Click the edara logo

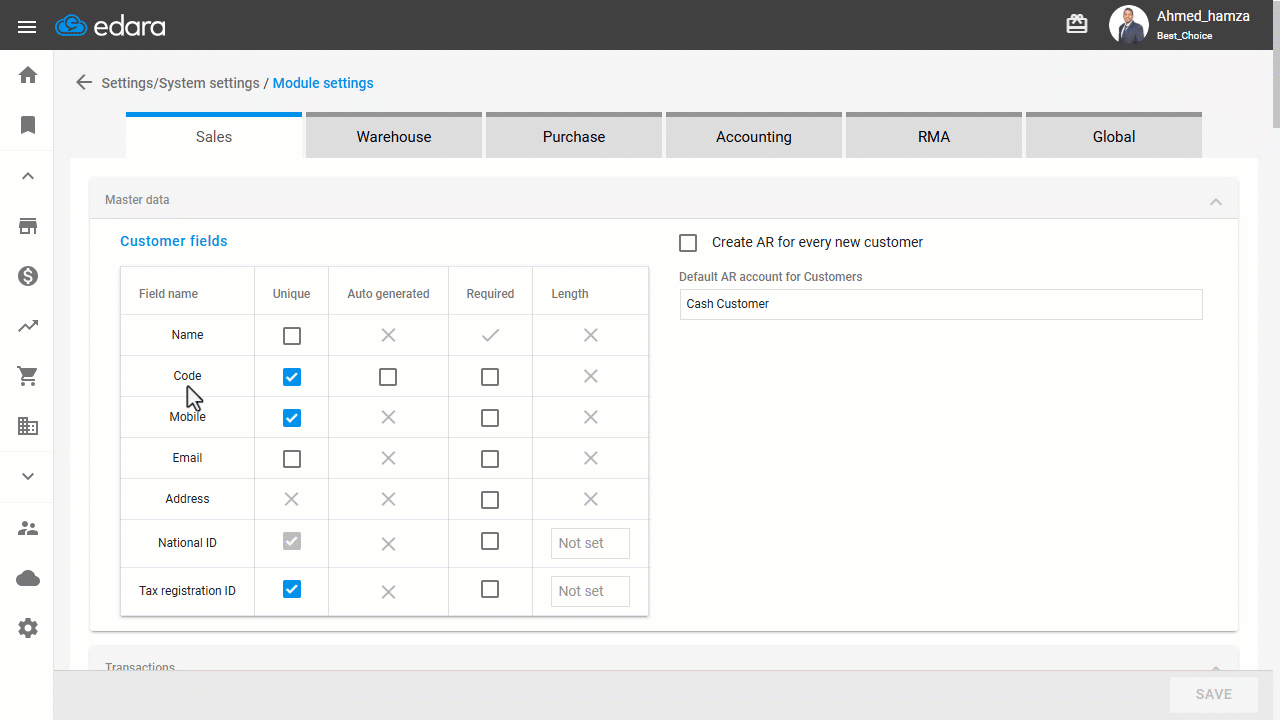110,26
